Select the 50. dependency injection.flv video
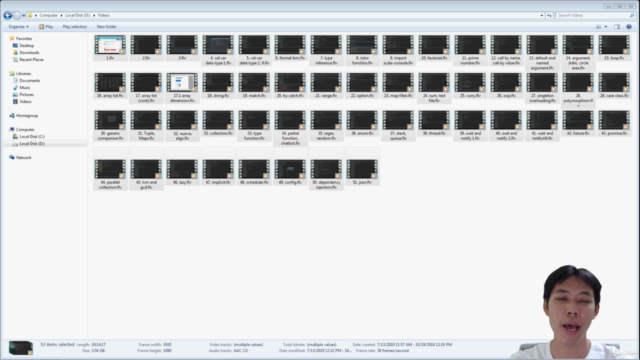 tap(326, 169)
